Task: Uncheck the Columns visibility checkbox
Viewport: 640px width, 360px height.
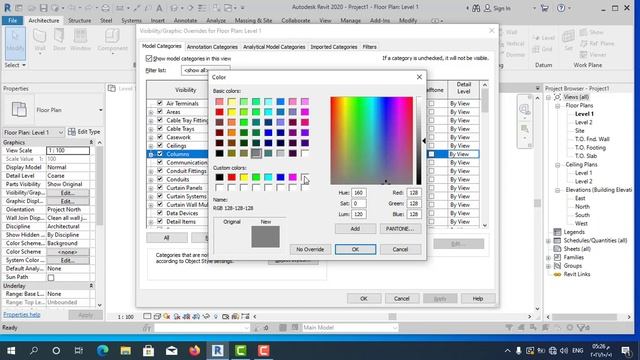Action: point(160,154)
